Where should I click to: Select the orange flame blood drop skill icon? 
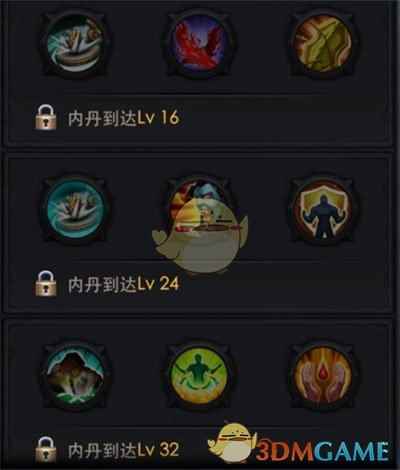pos(323,374)
